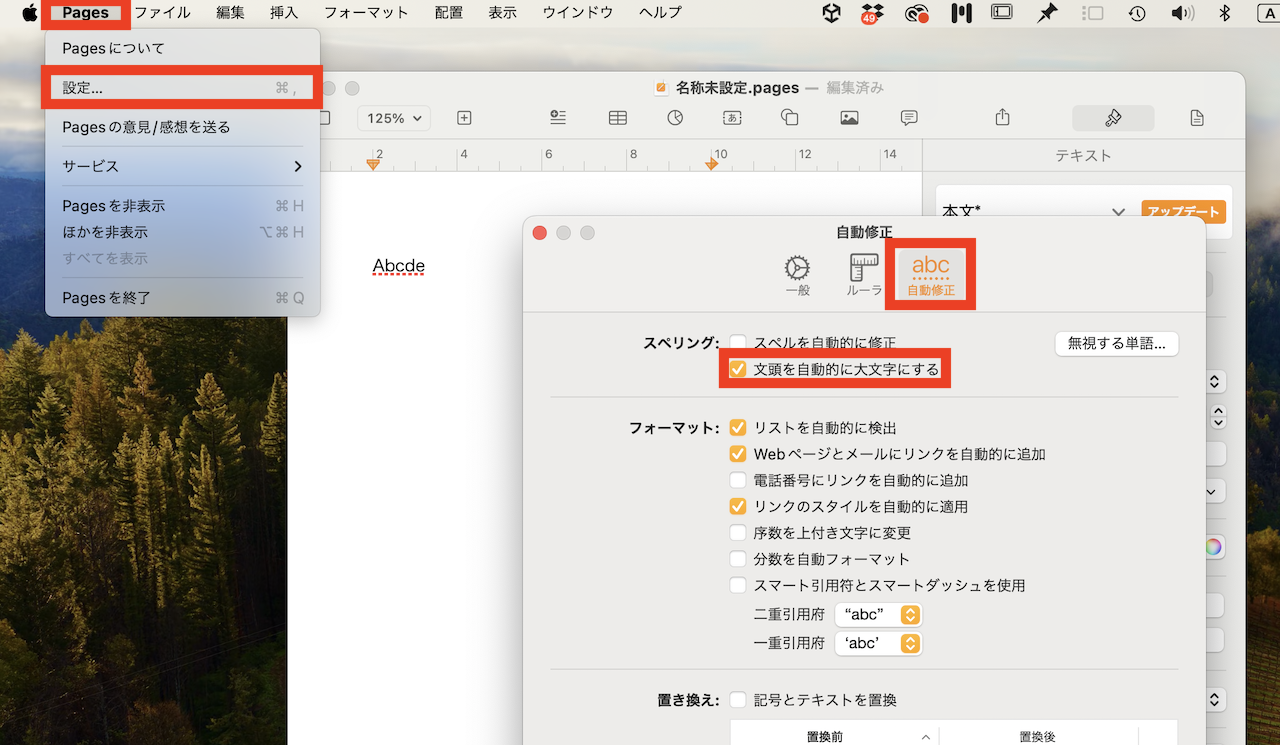Open the Pages application menu
This screenshot has width=1280, height=745.
pyautogui.click(x=85, y=13)
